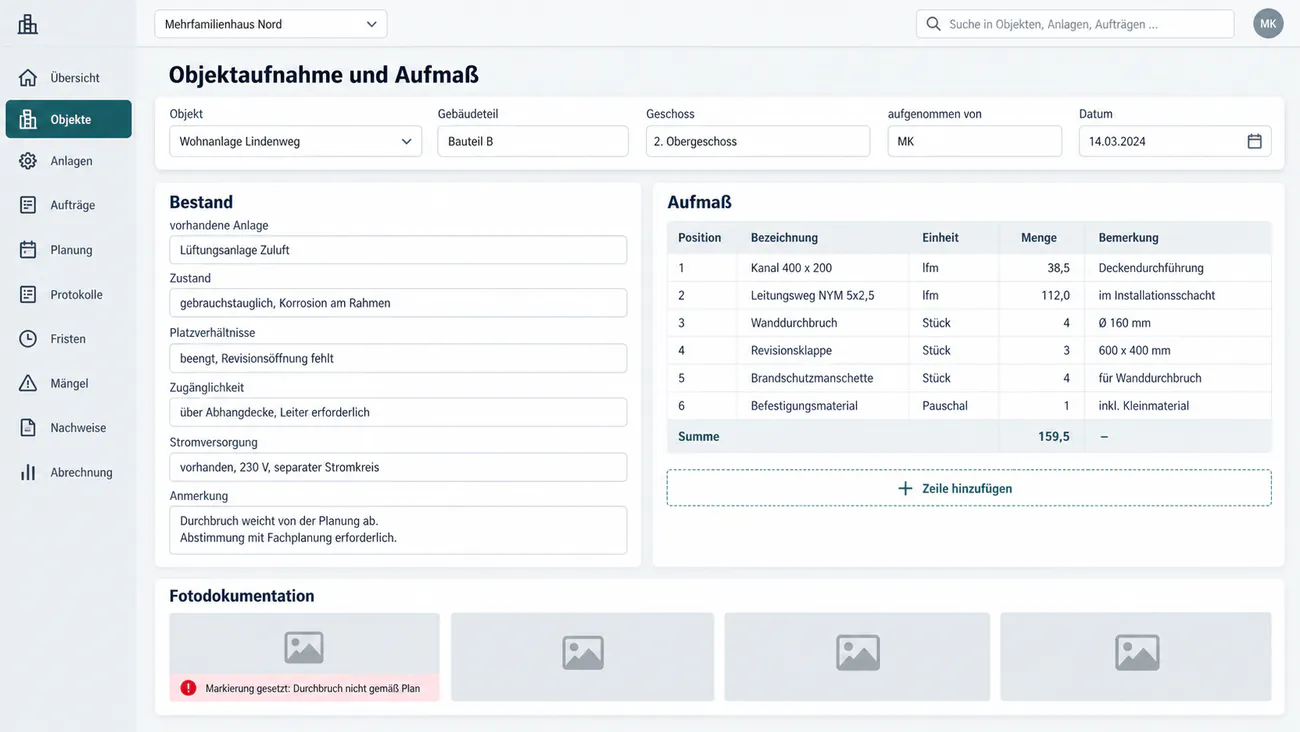The height and width of the screenshot is (732, 1300).
Task: Open the third photo placeholder
Action: (x=857, y=657)
